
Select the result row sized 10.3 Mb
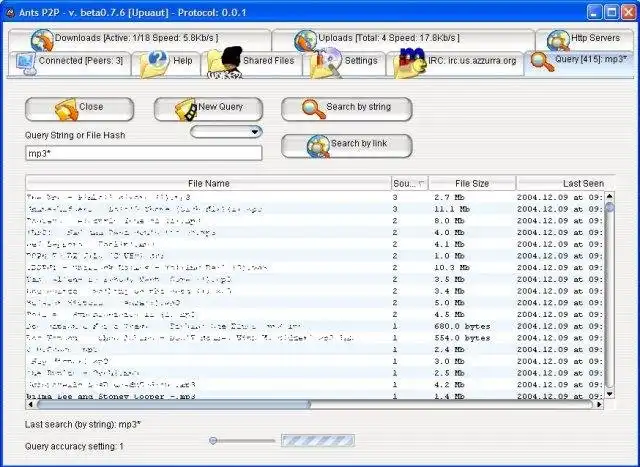[x=315, y=268]
